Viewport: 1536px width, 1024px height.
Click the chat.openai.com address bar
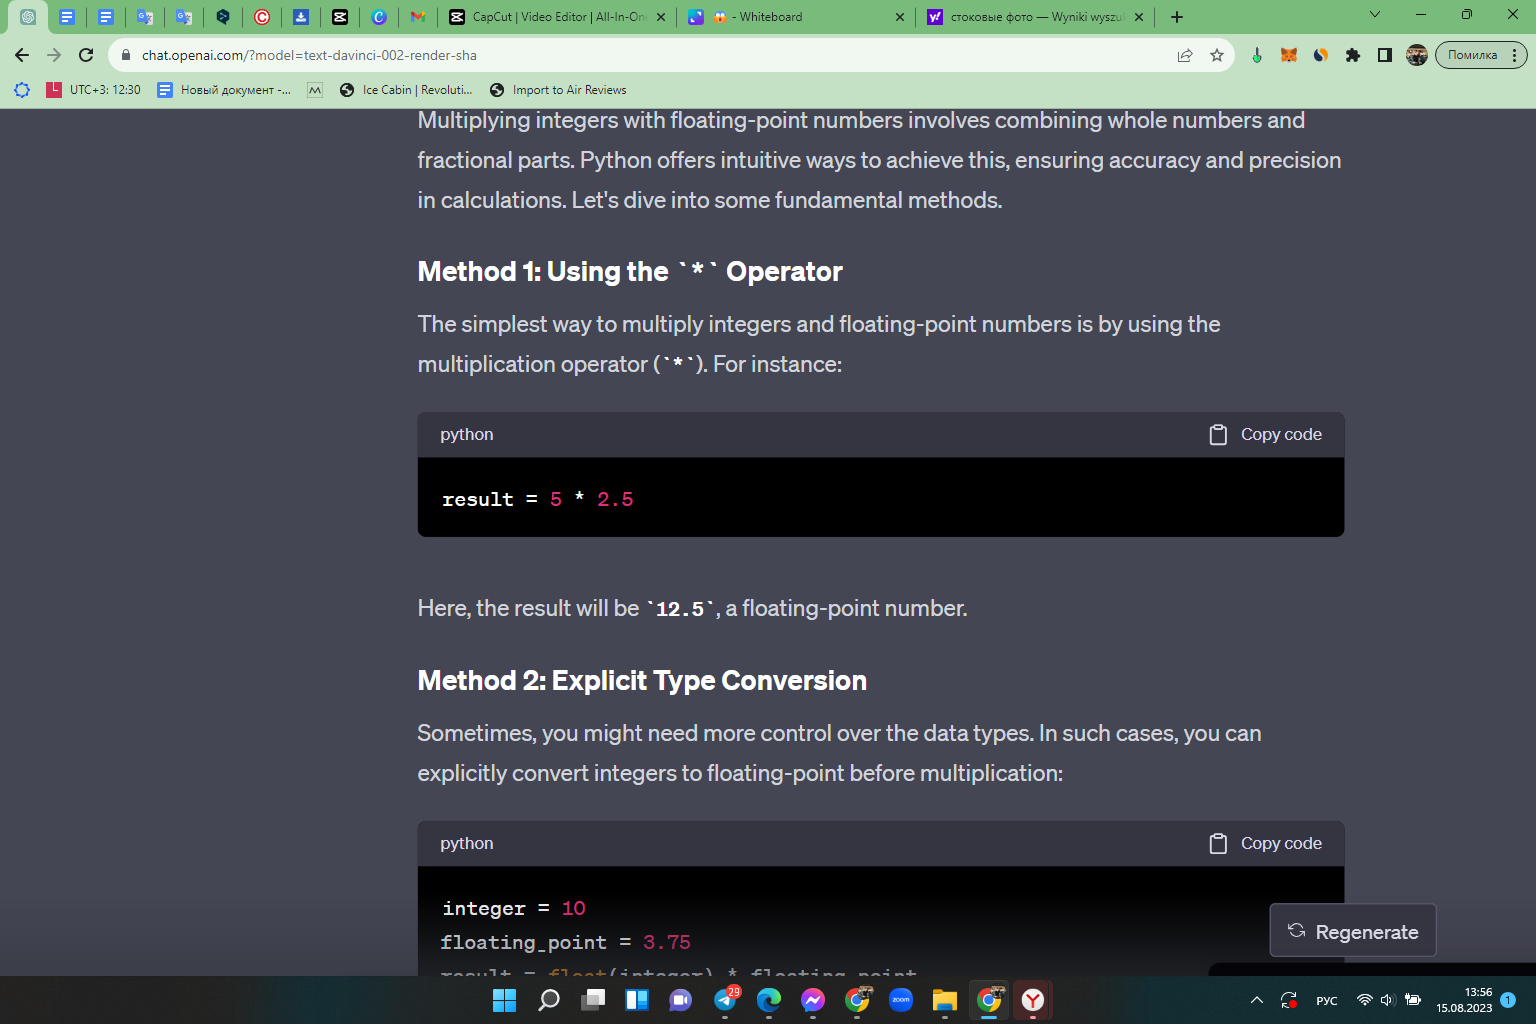(x=640, y=55)
